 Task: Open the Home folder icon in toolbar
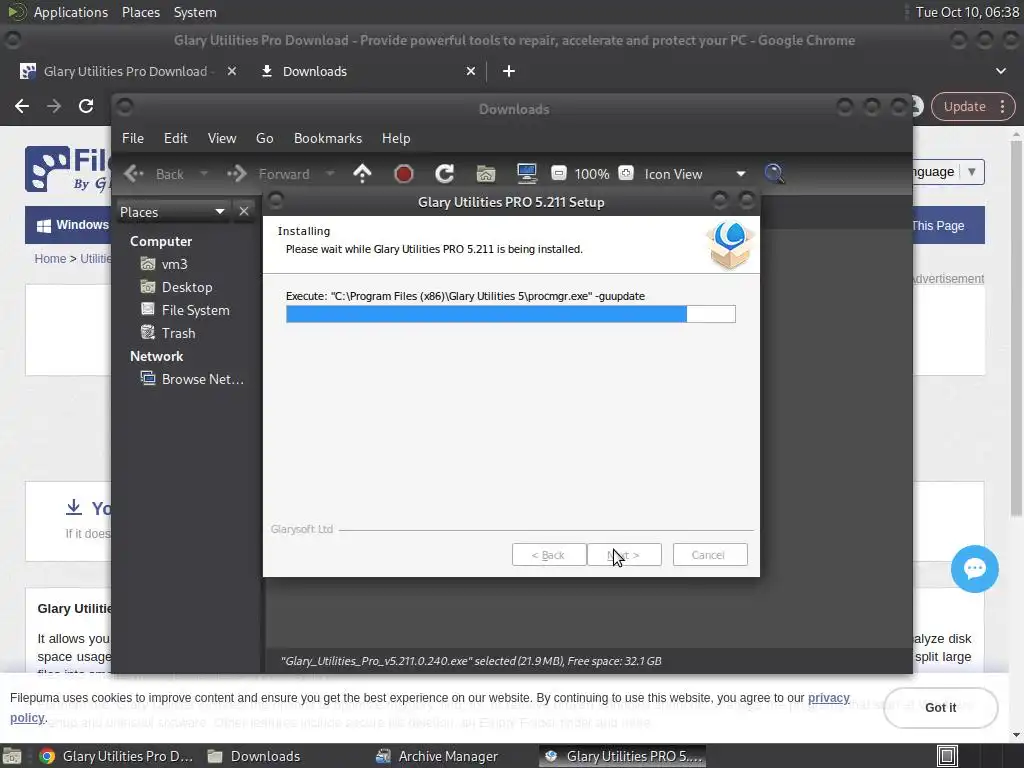(486, 174)
